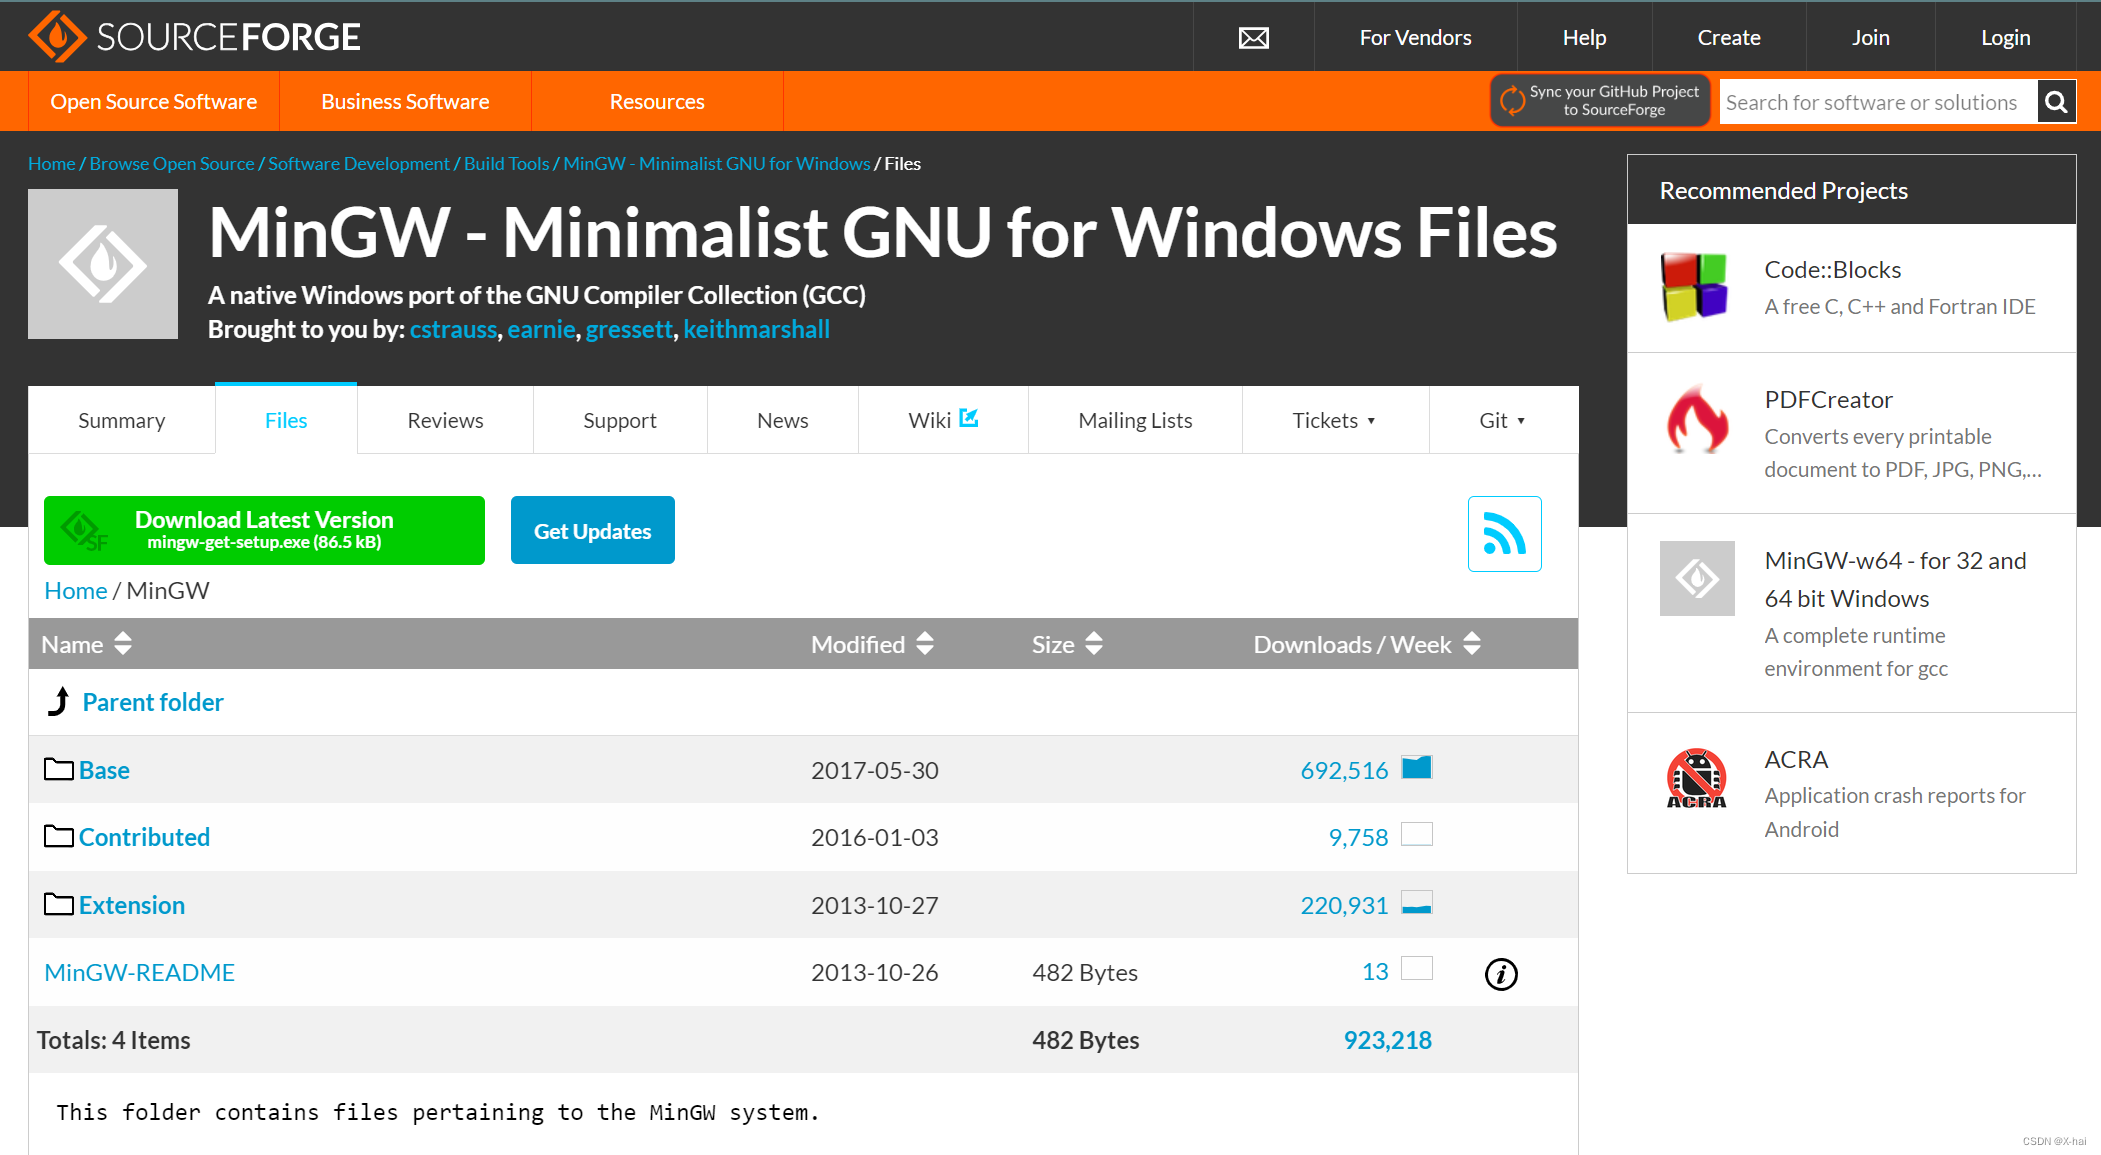The image size is (2101, 1155).
Task: Sort file list by Name arrows
Action: tap(123, 644)
